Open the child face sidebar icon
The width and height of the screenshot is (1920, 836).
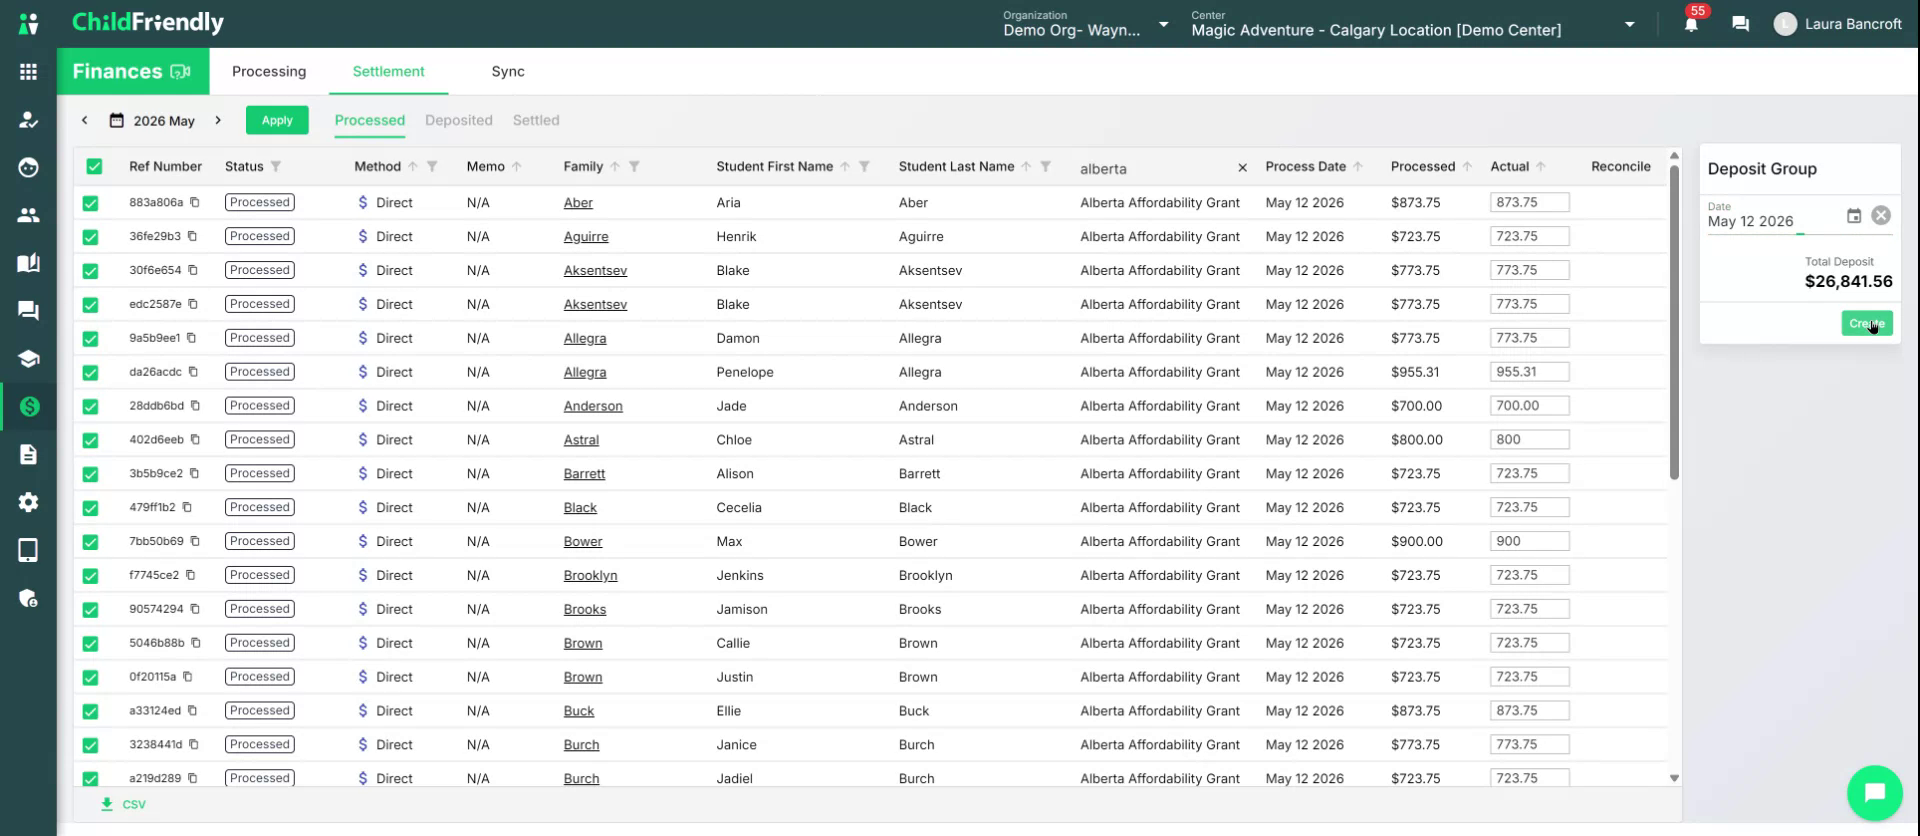(x=28, y=167)
